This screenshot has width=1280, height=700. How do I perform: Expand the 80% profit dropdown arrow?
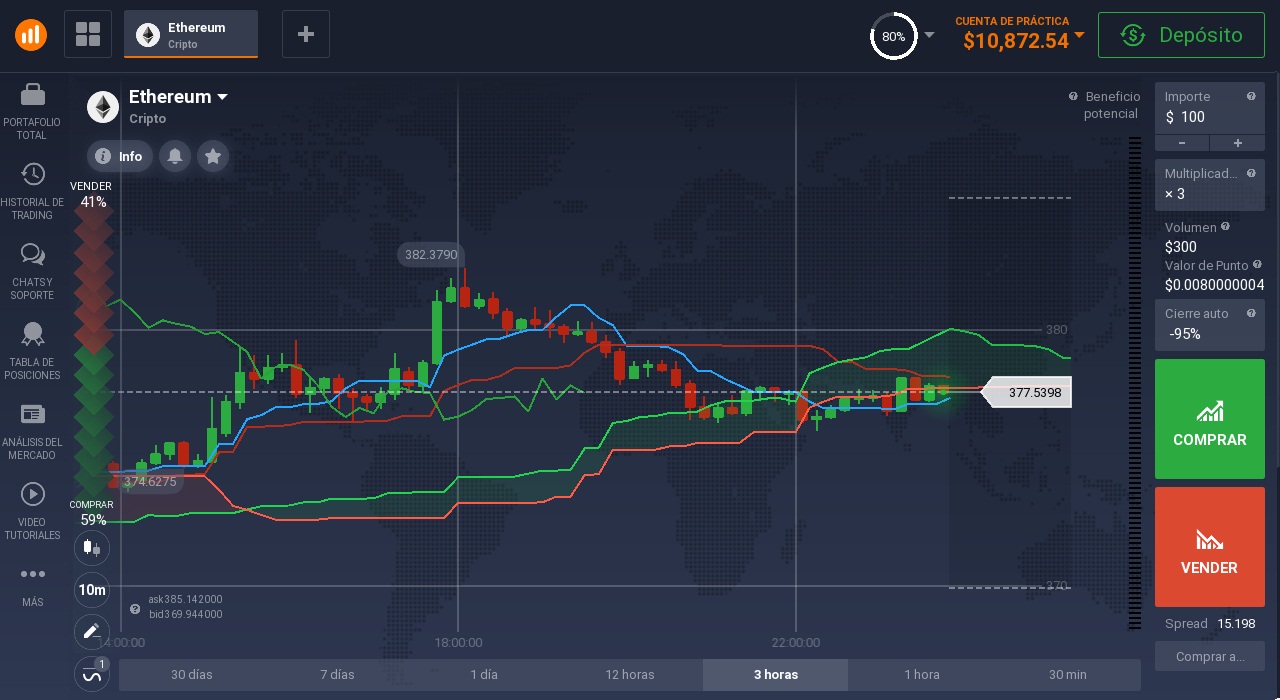pos(929,35)
